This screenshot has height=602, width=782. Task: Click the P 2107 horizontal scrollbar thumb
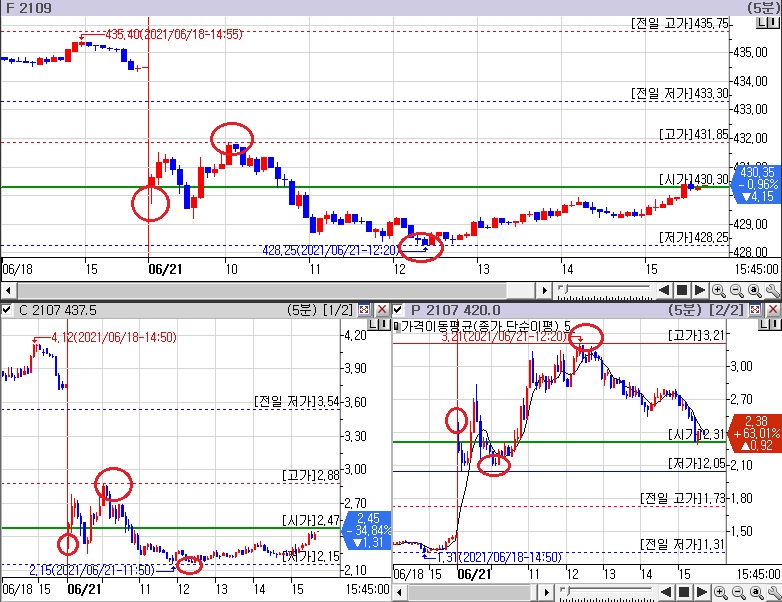pos(470,593)
